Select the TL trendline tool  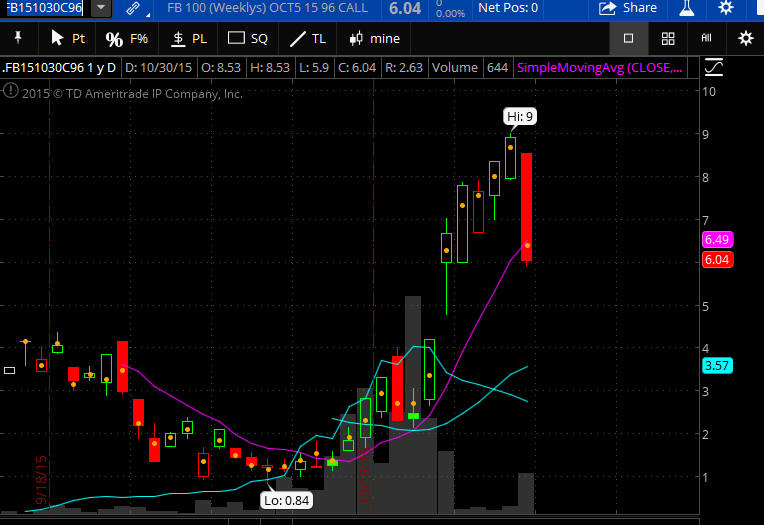point(307,39)
